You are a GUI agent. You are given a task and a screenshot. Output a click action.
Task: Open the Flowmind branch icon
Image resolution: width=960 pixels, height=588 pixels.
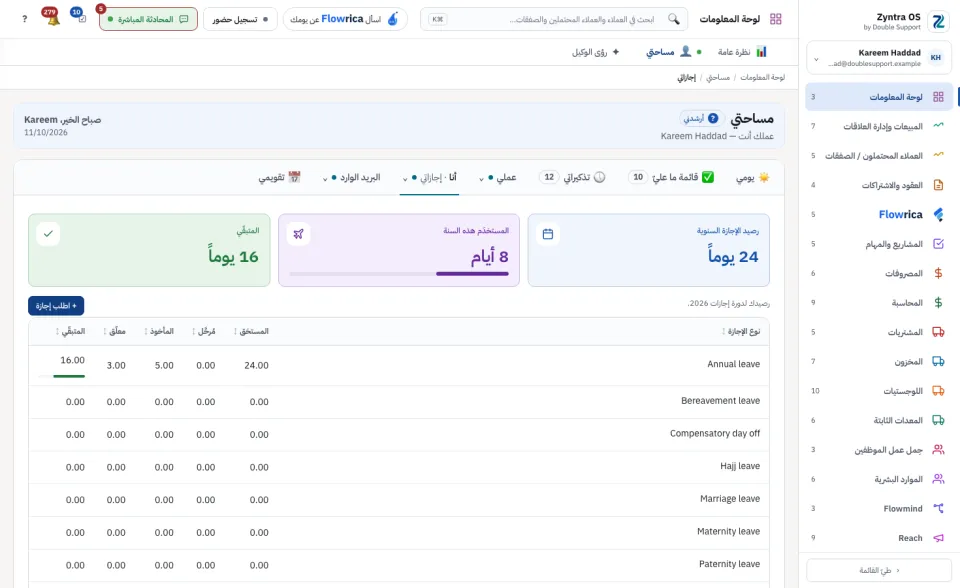938,508
